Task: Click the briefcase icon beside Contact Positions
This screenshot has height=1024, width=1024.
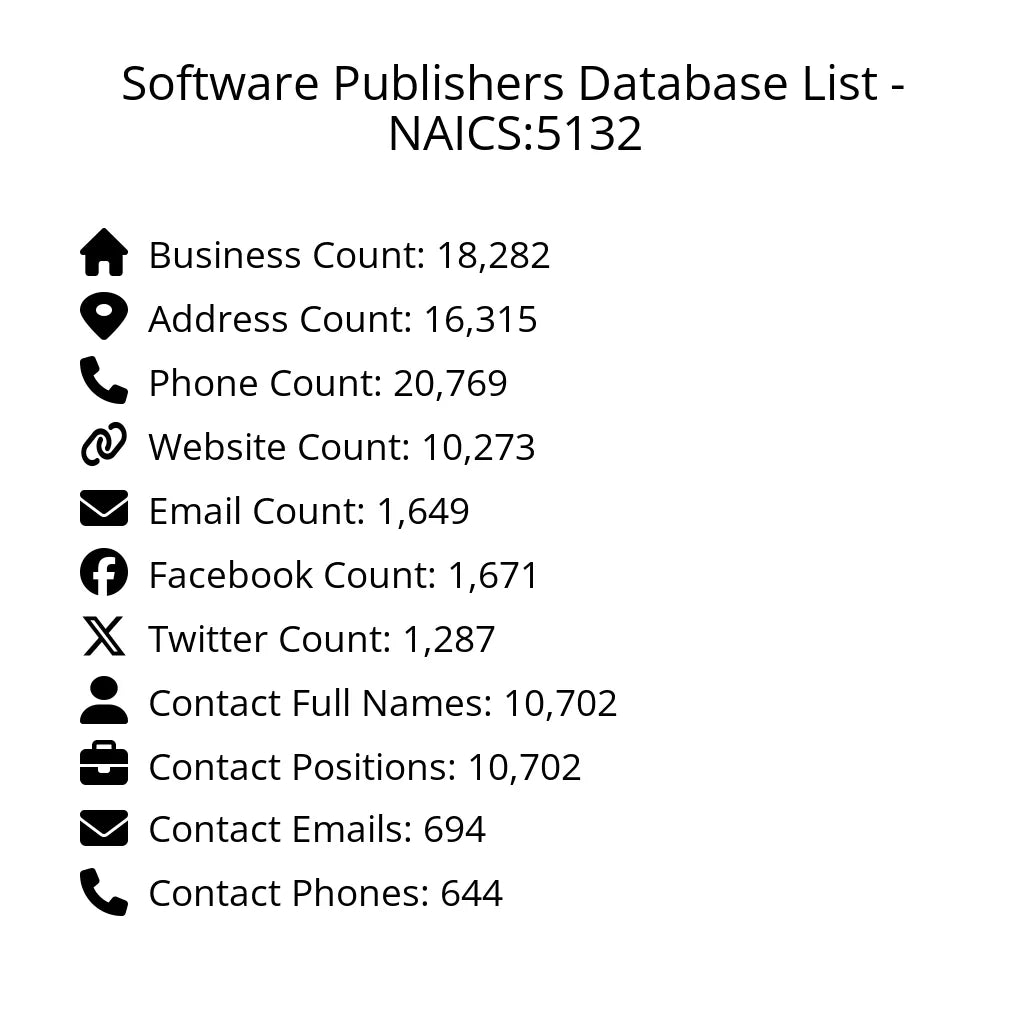Action: pyautogui.click(x=104, y=765)
